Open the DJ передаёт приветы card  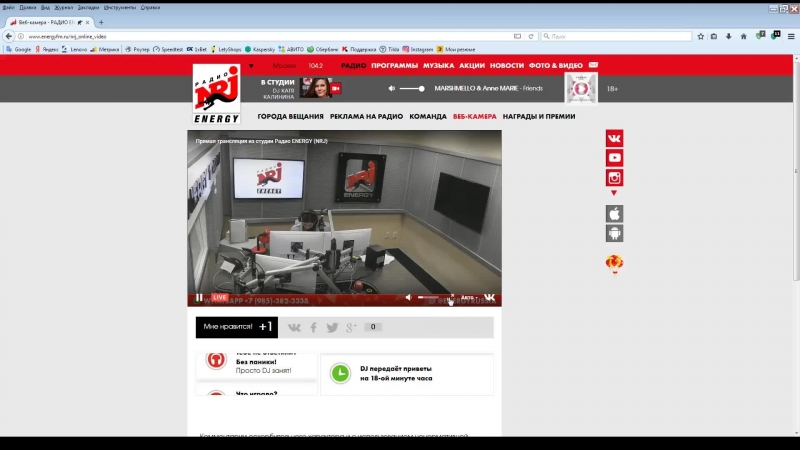407,373
